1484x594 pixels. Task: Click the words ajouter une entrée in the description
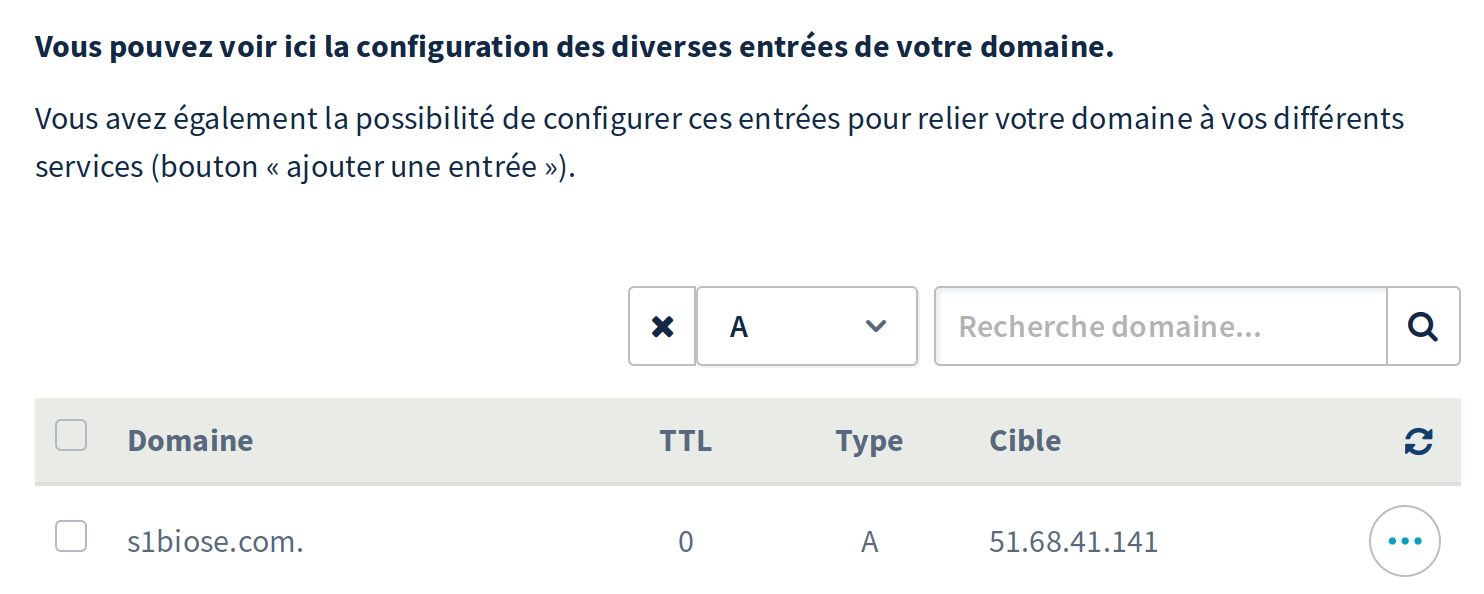(x=414, y=166)
